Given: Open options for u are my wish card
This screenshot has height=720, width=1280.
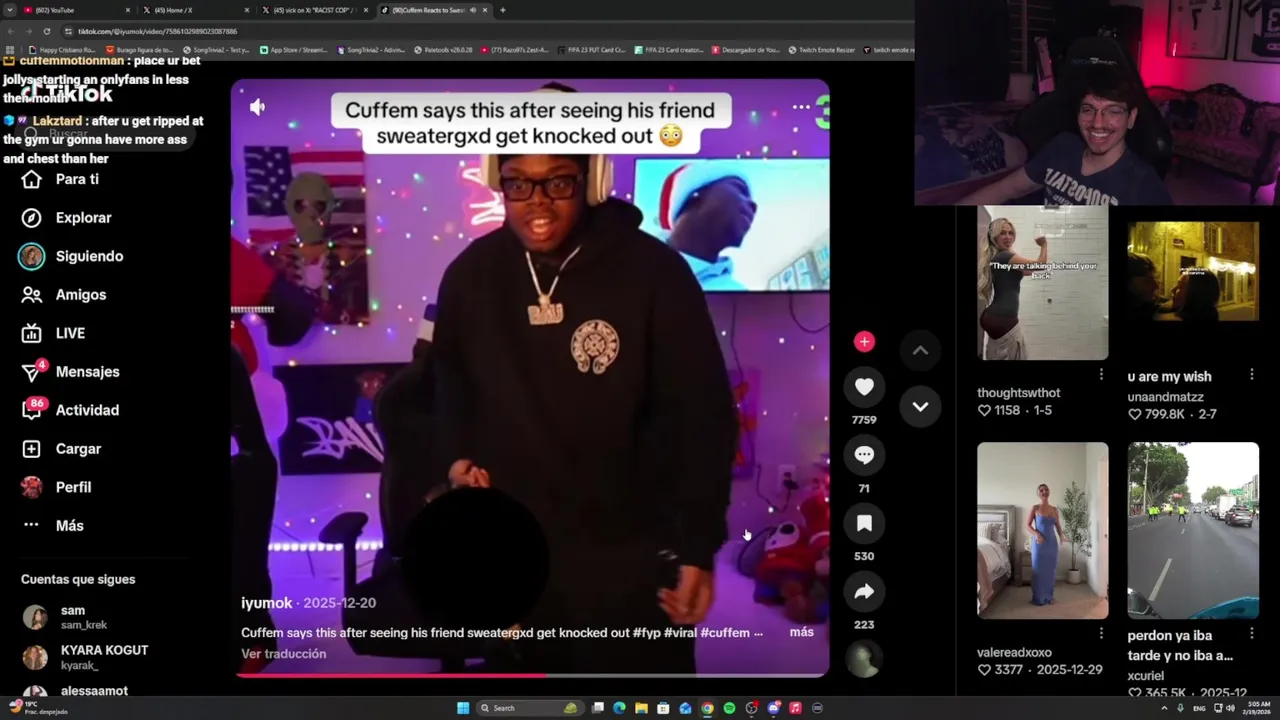Looking at the screenshot, I should [1251, 375].
